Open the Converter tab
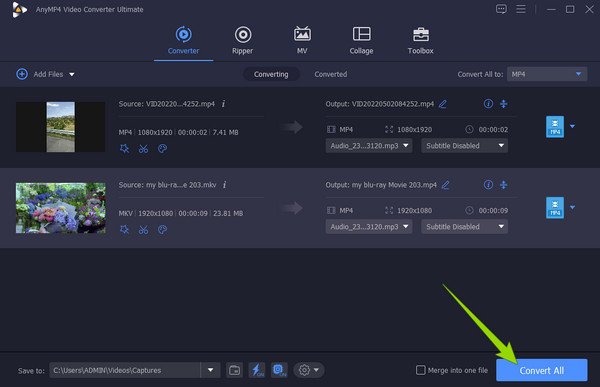The height and width of the screenshot is (387, 600). tap(183, 41)
